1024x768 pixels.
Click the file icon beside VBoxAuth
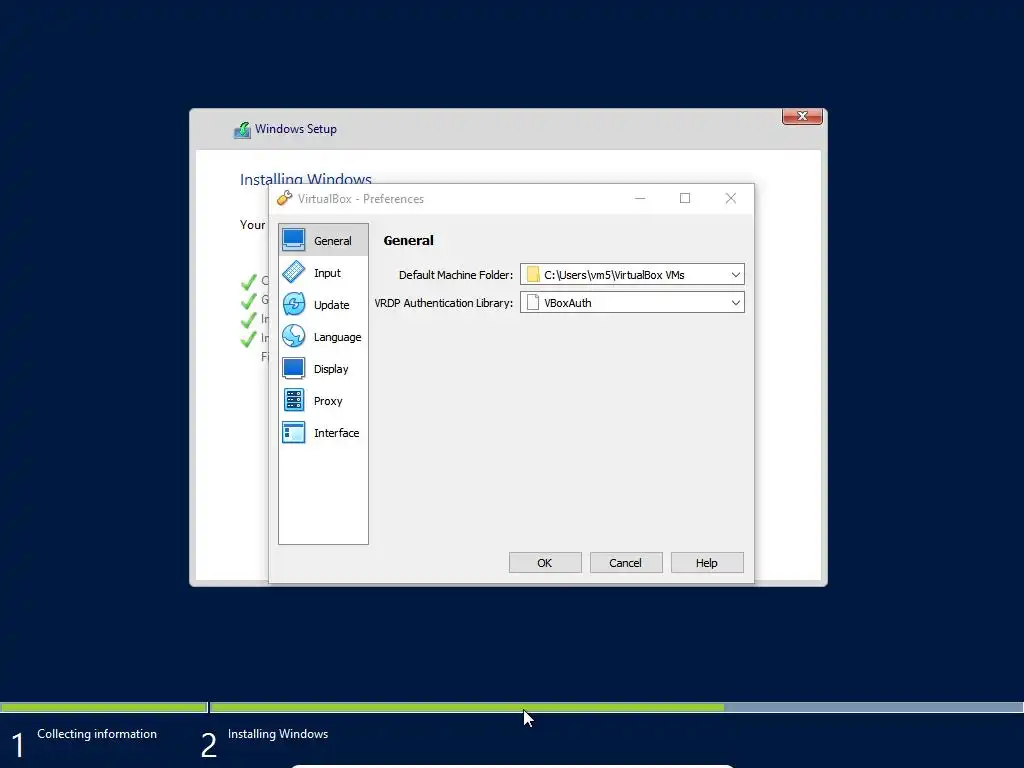pyautogui.click(x=533, y=303)
